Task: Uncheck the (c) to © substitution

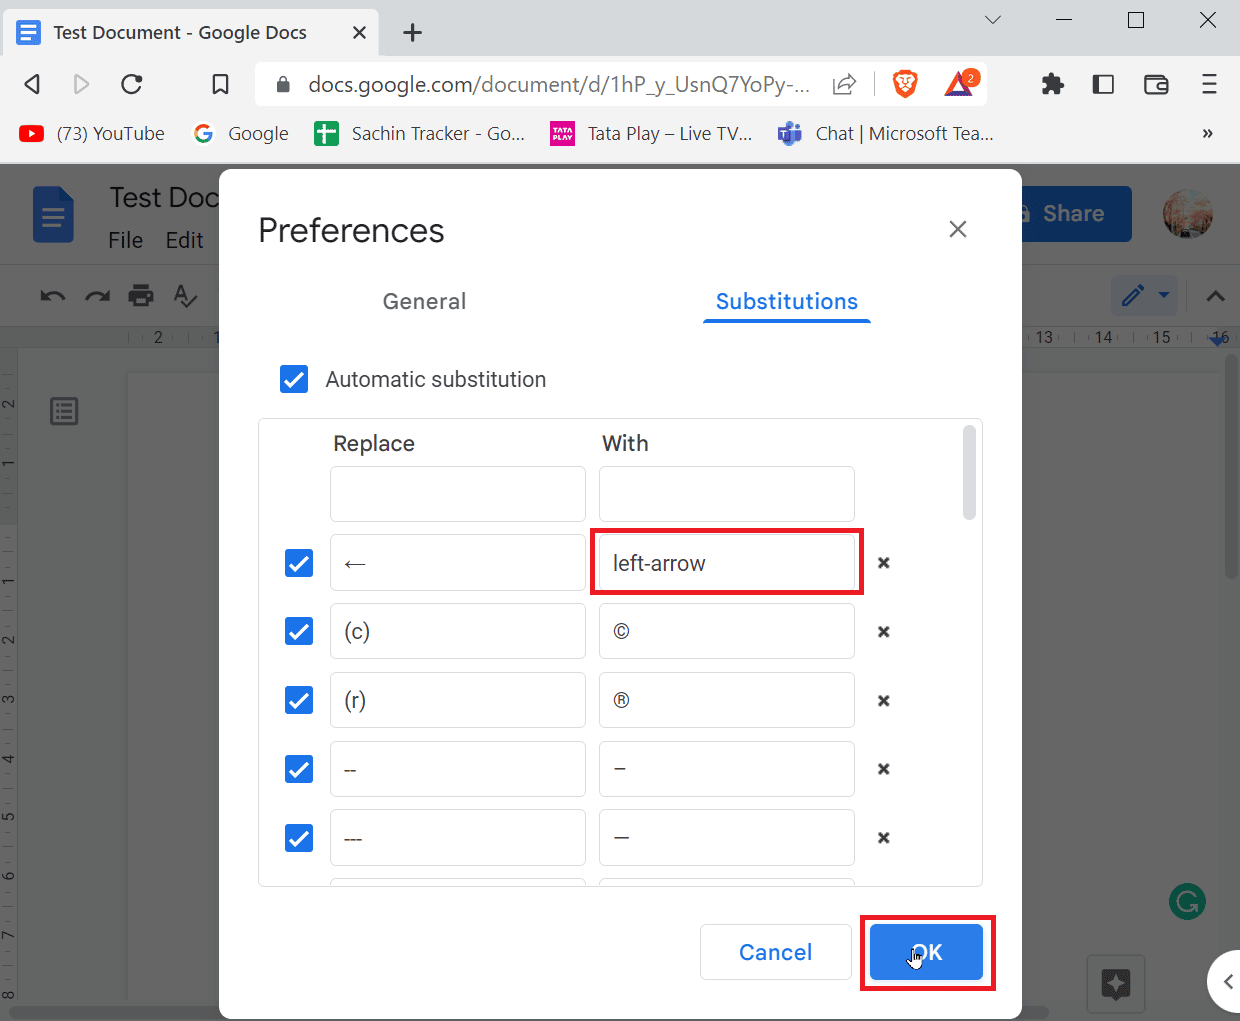Action: [298, 631]
